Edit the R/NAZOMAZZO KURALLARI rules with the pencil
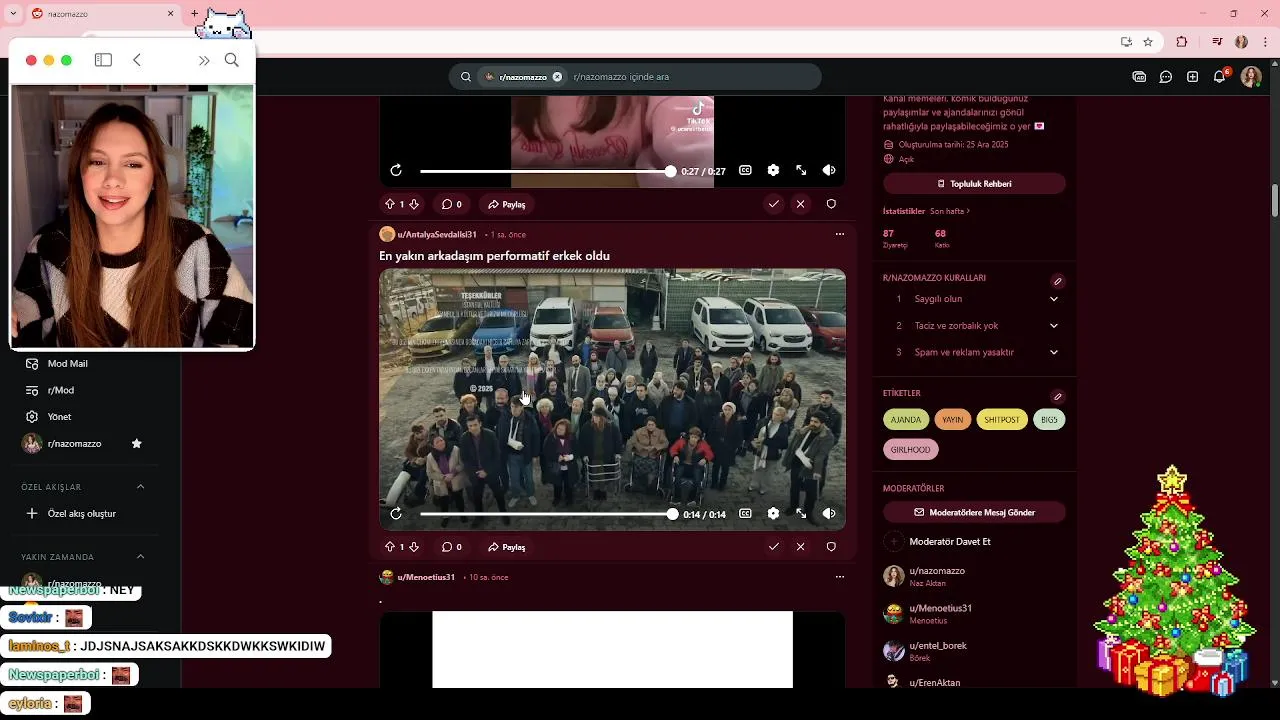This screenshot has width=1280, height=720. (1057, 281)
